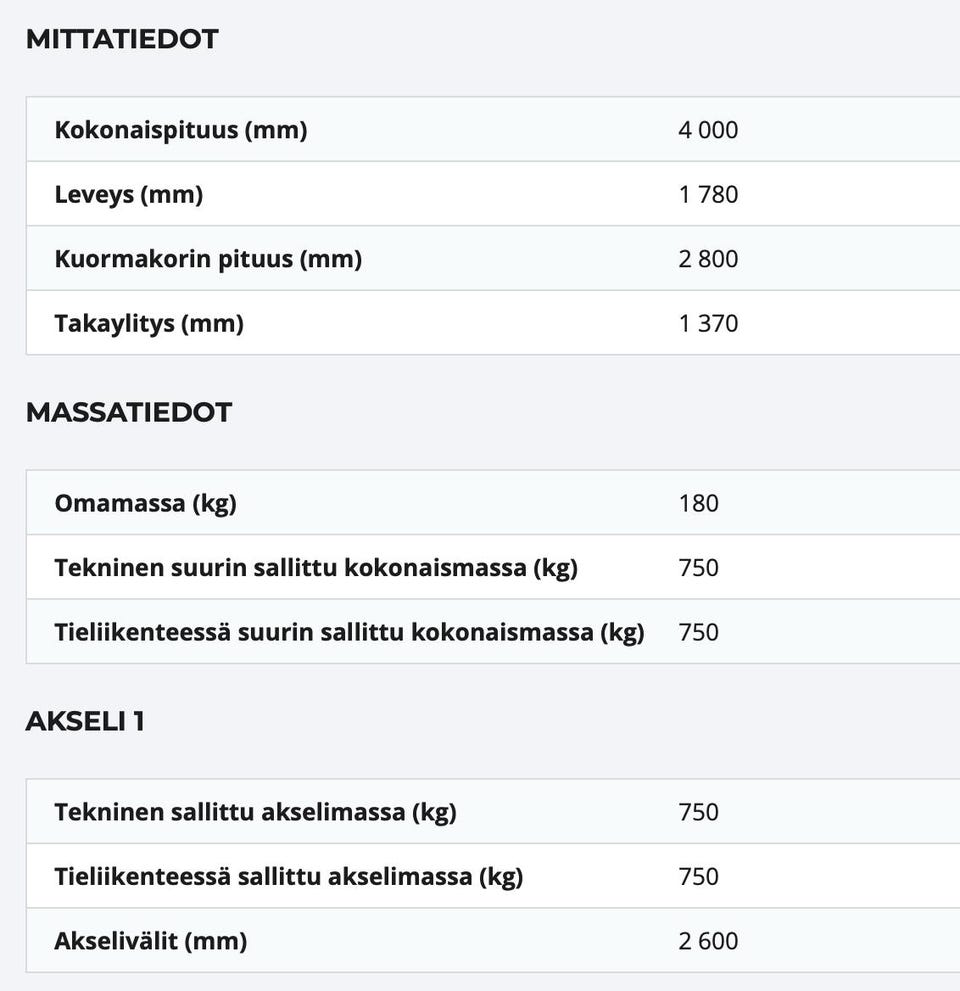
Task: Click the Tieliikenteessä suurin sallittu kokonaismassa value
Action: pos(698,632)
